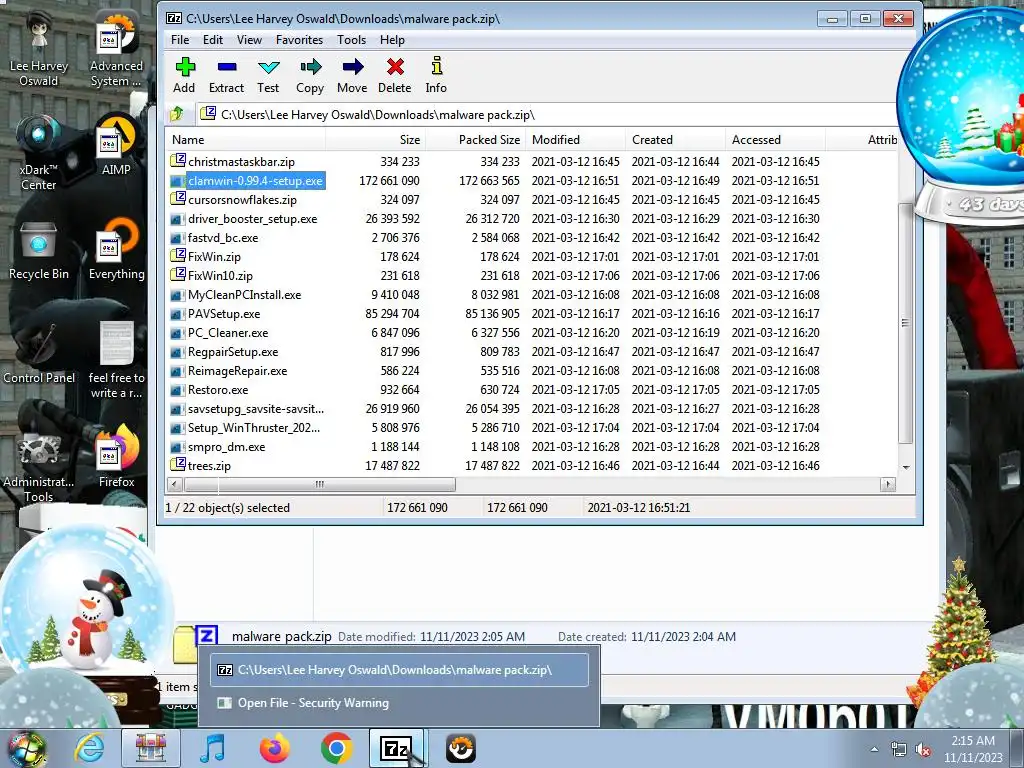Open xDark Center desktop icon
1024x768 pixels.
click(39, 154)
